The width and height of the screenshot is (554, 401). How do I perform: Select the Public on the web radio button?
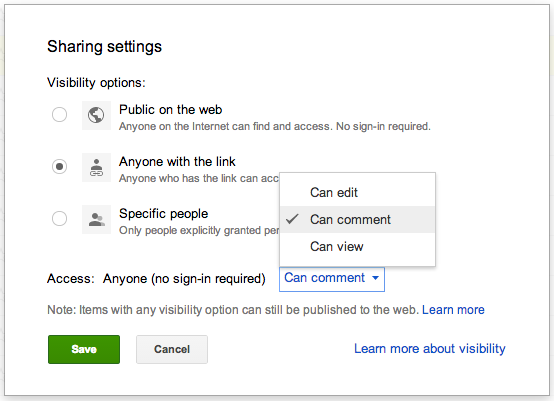[x=59, y=114]
